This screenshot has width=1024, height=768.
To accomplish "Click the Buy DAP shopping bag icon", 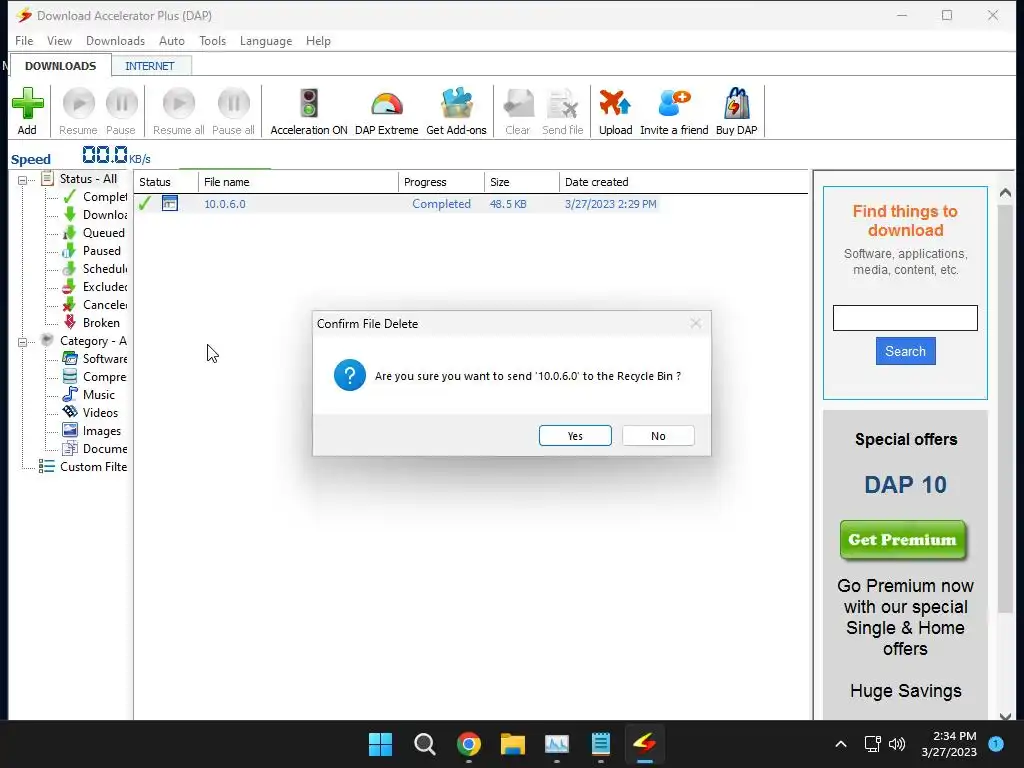I will click(736, 104).
